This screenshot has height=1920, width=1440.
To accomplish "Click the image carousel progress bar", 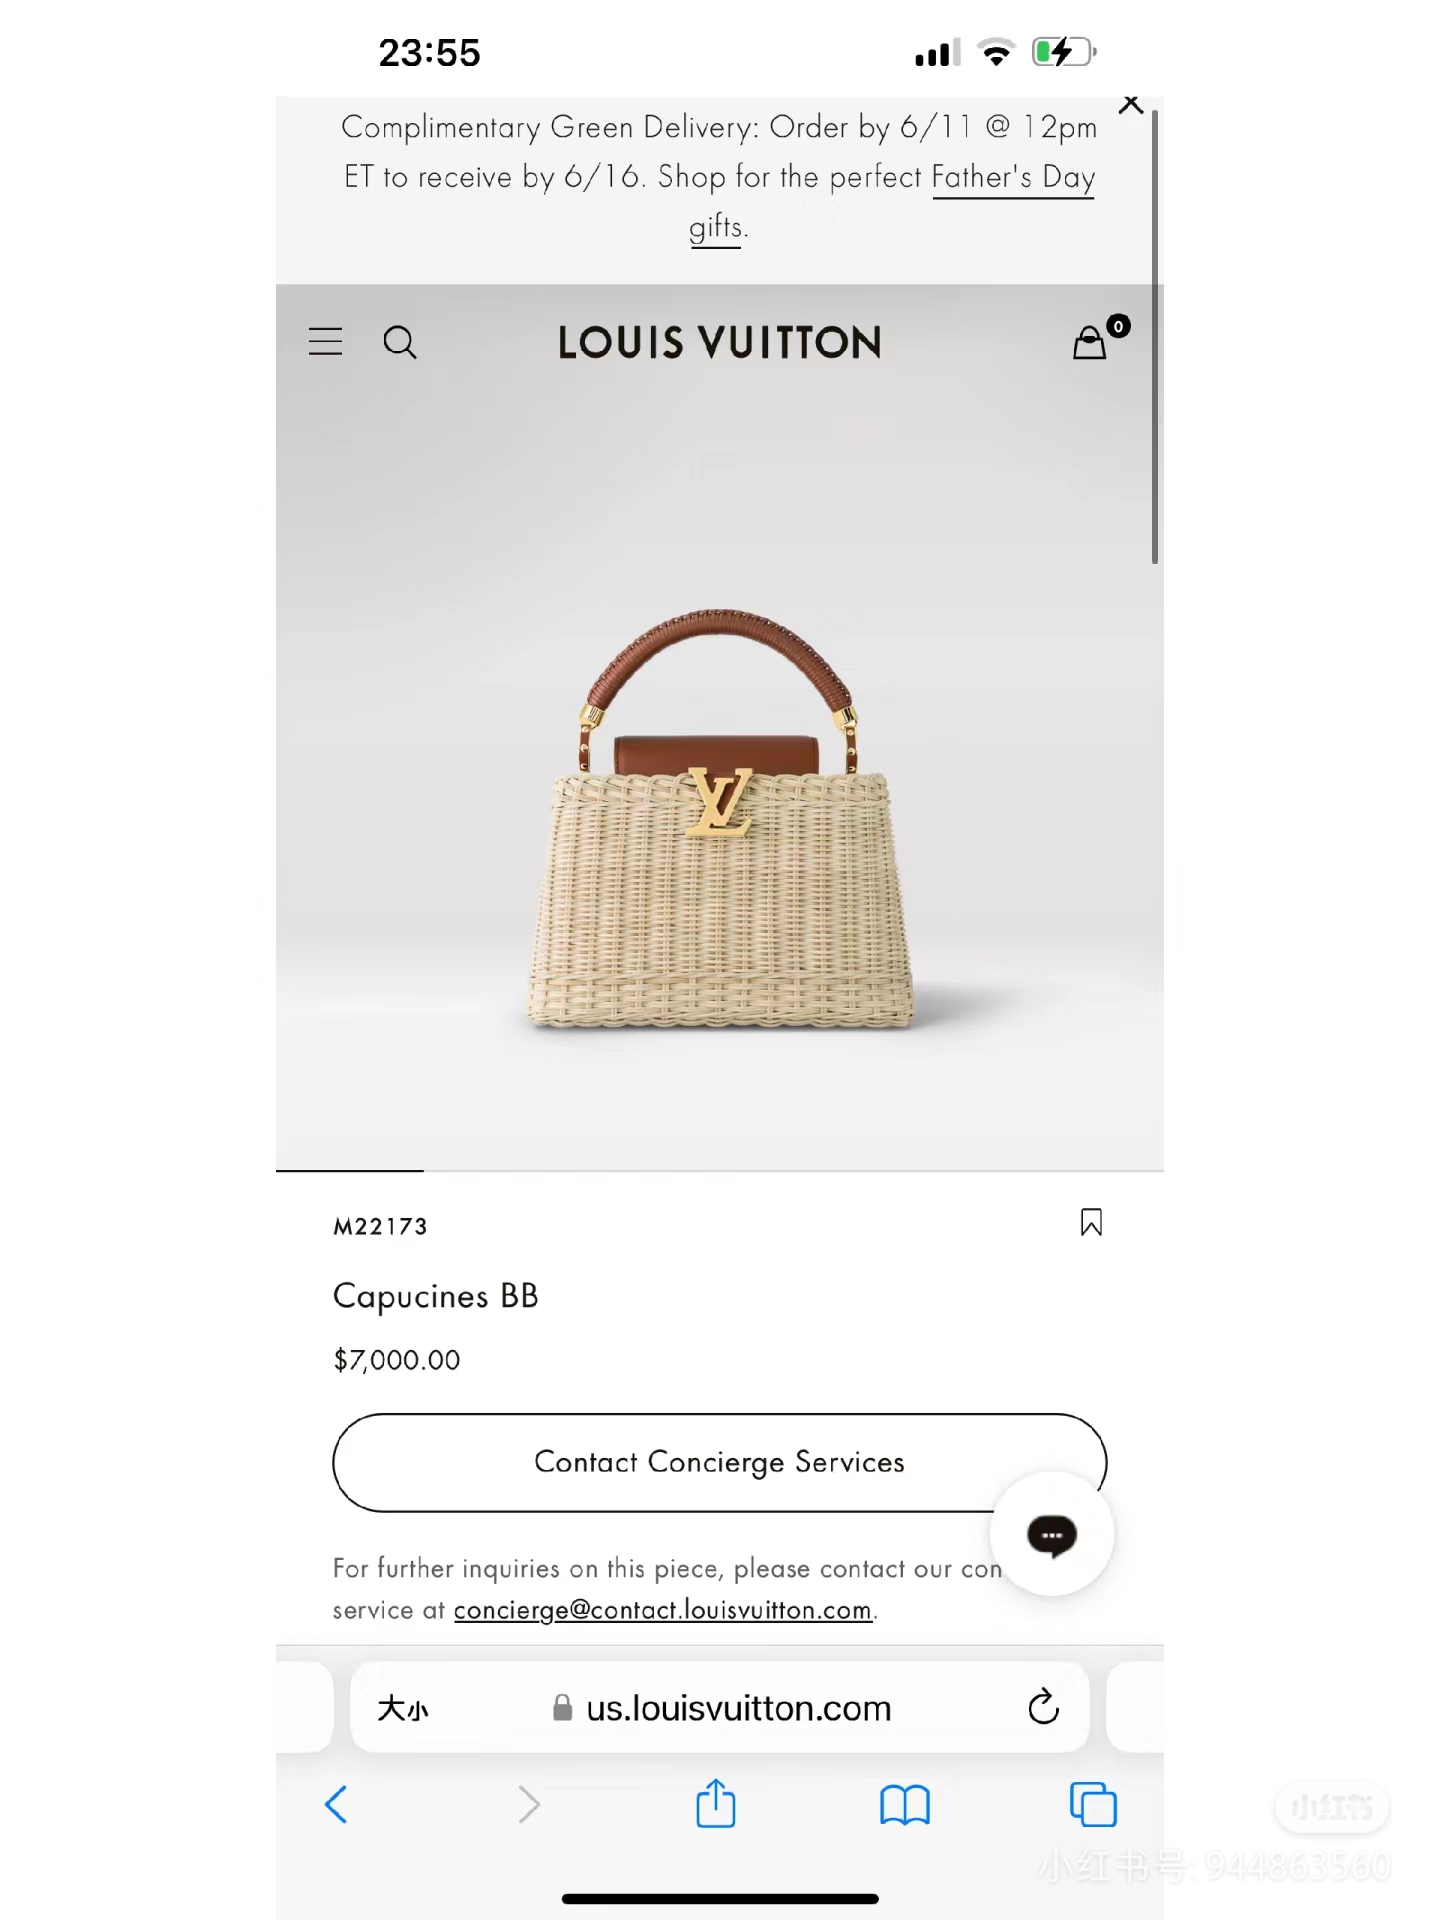I will (720, 1170).
